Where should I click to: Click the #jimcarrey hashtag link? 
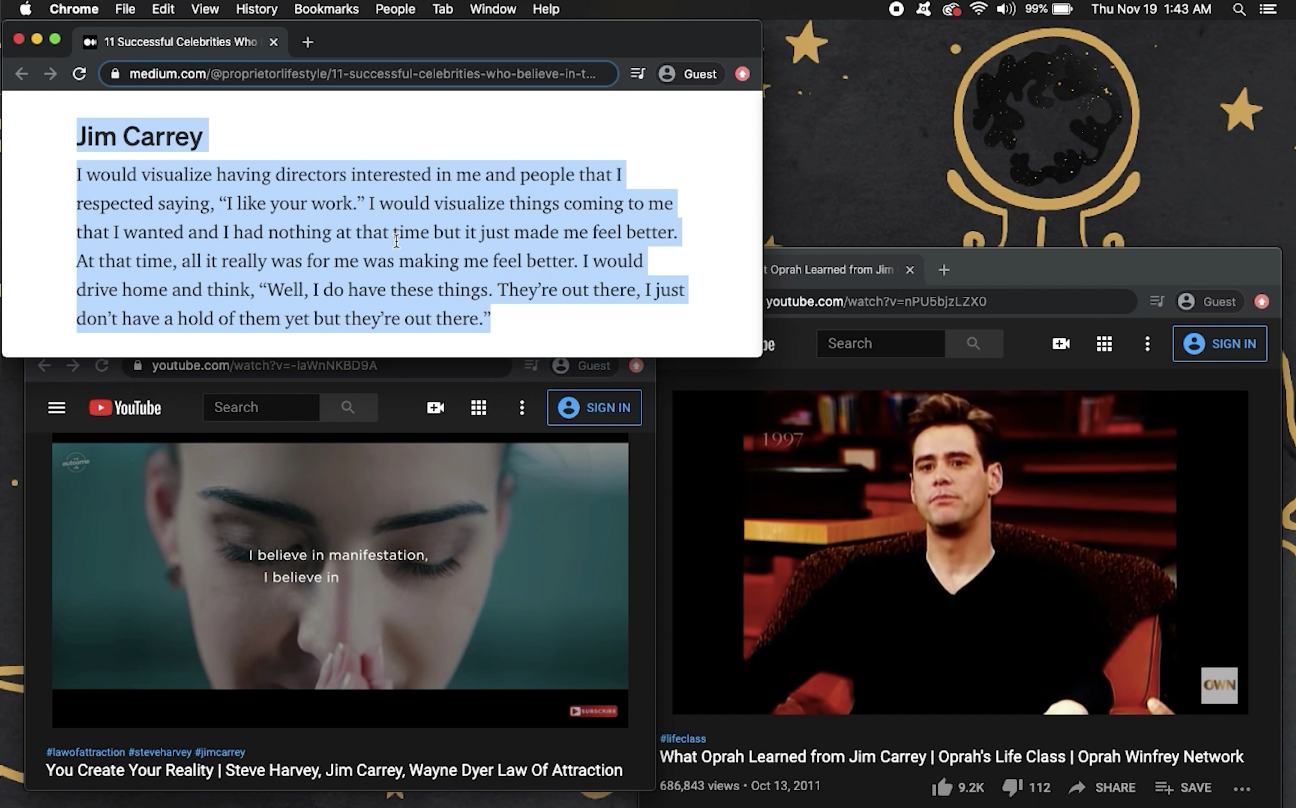coord(220,752)
